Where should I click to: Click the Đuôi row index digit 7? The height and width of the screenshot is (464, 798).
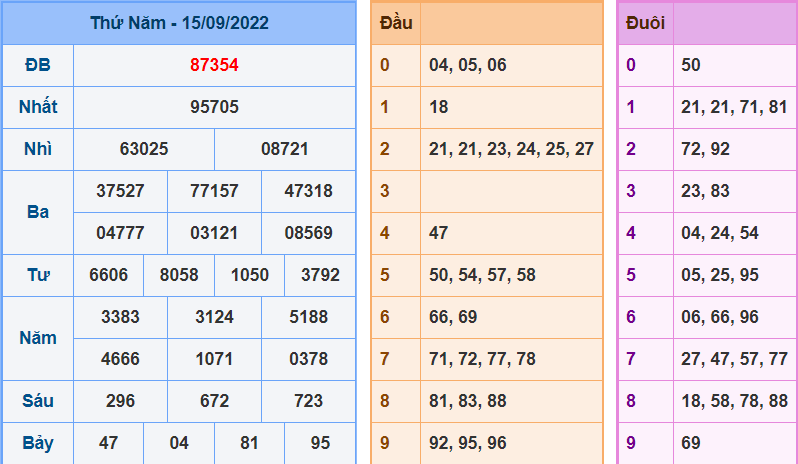[631, 359]
